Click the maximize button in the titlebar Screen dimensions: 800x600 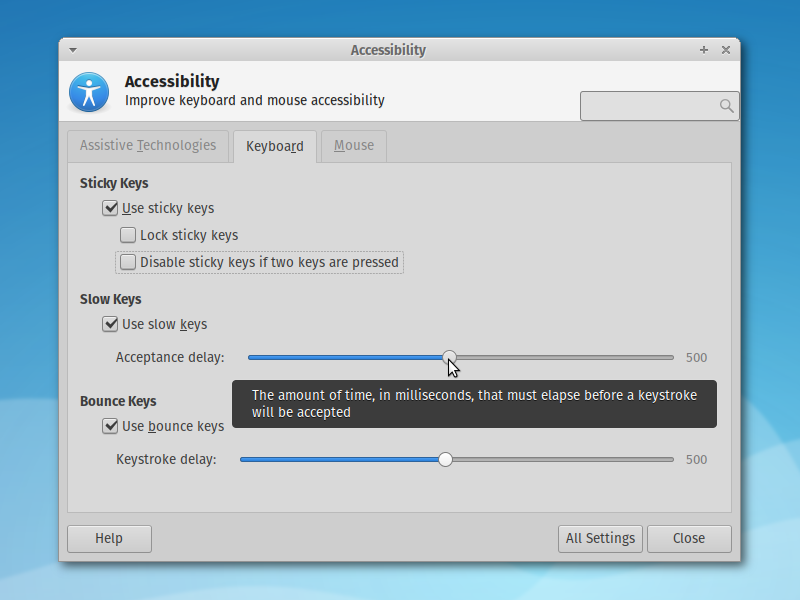pos(703,49)
